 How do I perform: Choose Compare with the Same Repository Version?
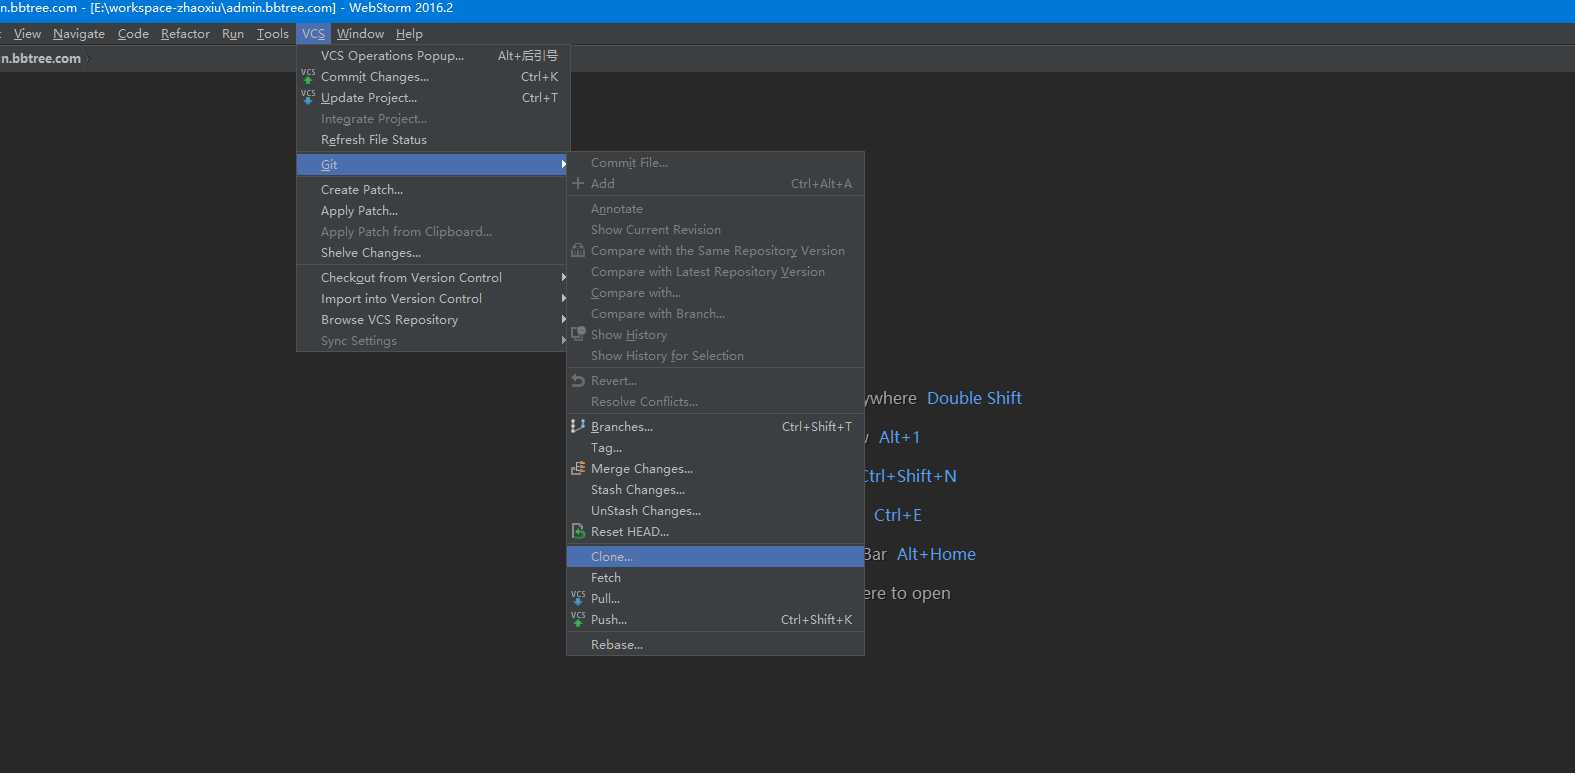[715, 250]
